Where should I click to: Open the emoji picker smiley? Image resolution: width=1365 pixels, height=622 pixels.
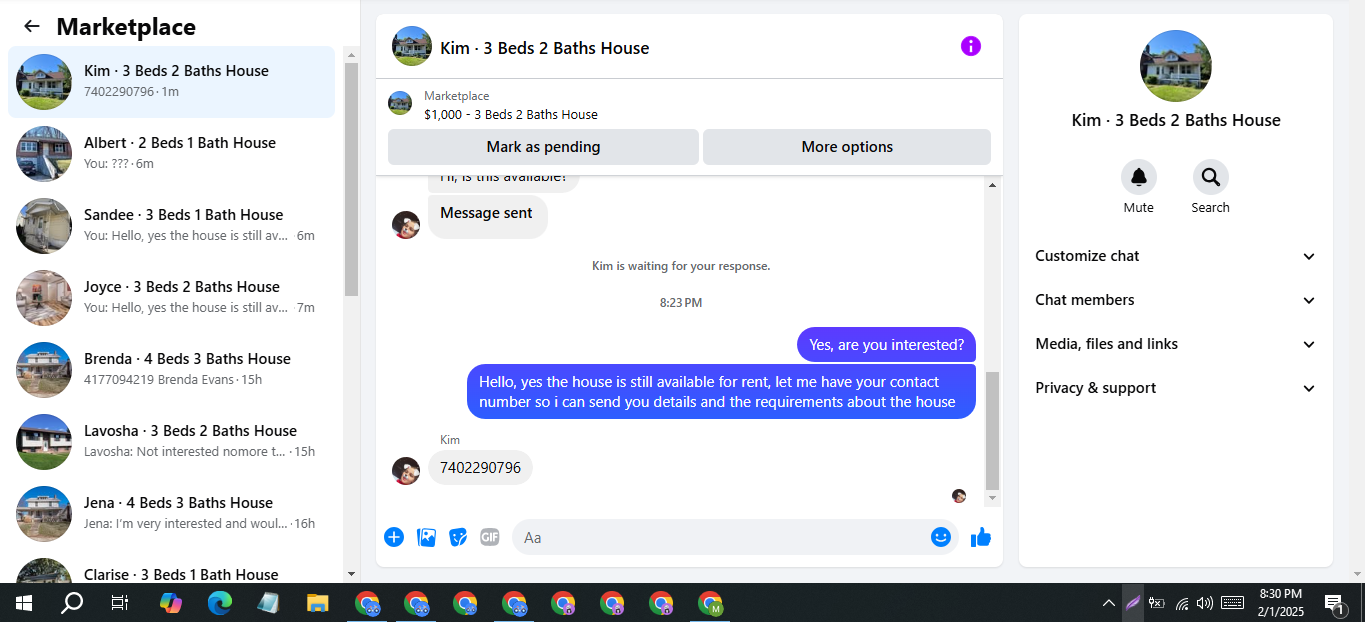tap(940, 537)
